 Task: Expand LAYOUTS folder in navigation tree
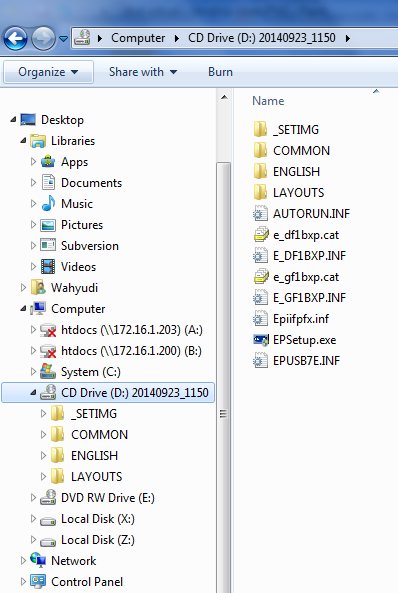[44, 477]
